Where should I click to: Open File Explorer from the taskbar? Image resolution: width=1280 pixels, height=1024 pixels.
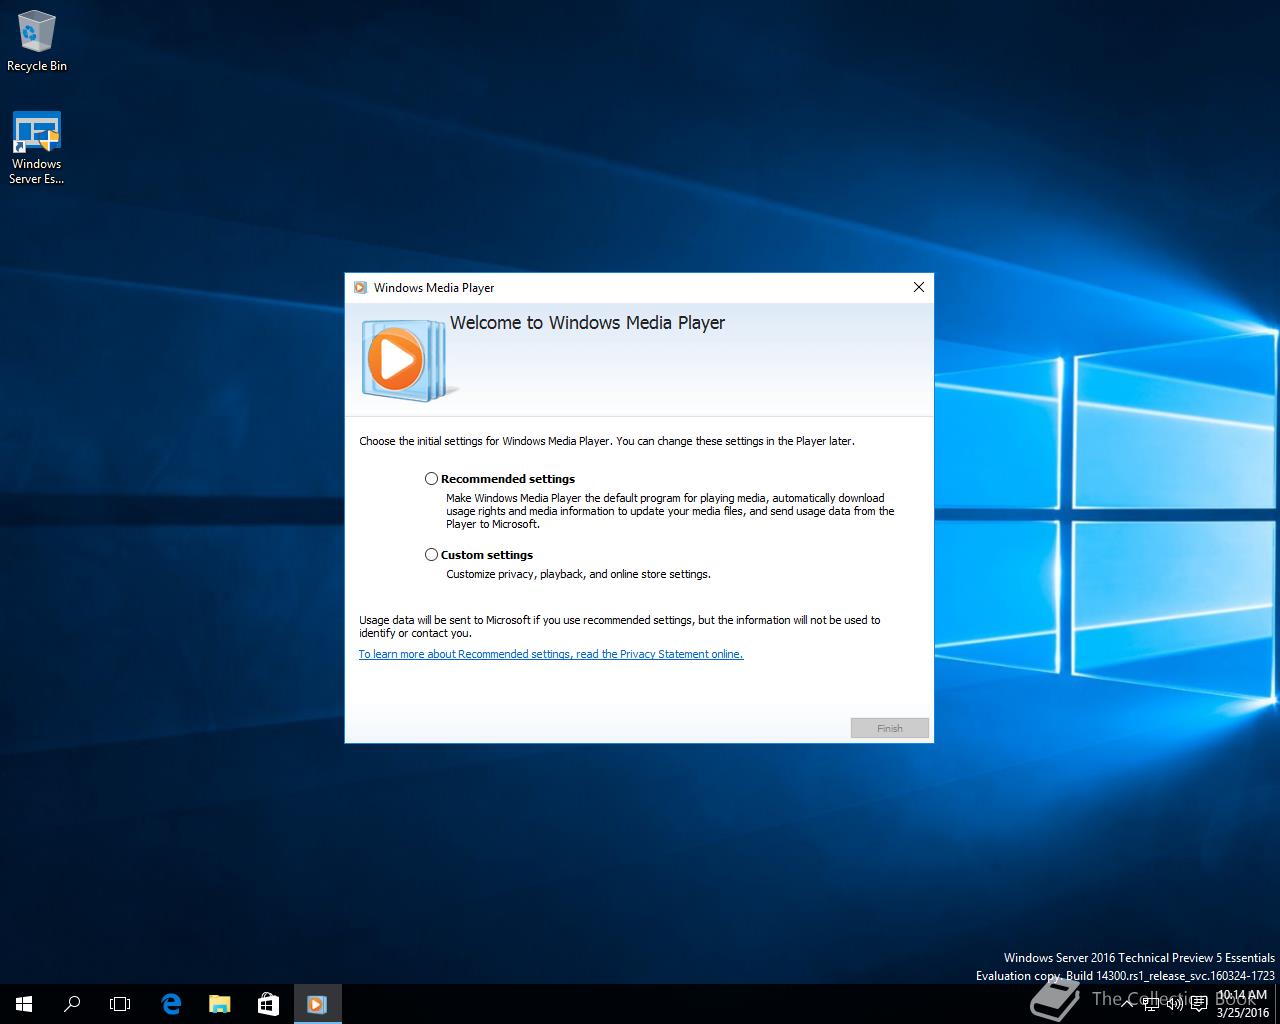click(219, 1004)
